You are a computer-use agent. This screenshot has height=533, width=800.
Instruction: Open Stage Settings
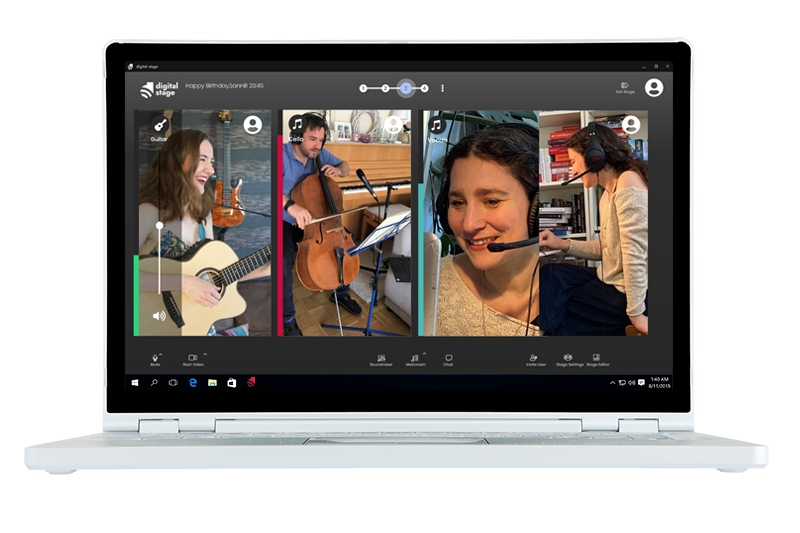569,358
